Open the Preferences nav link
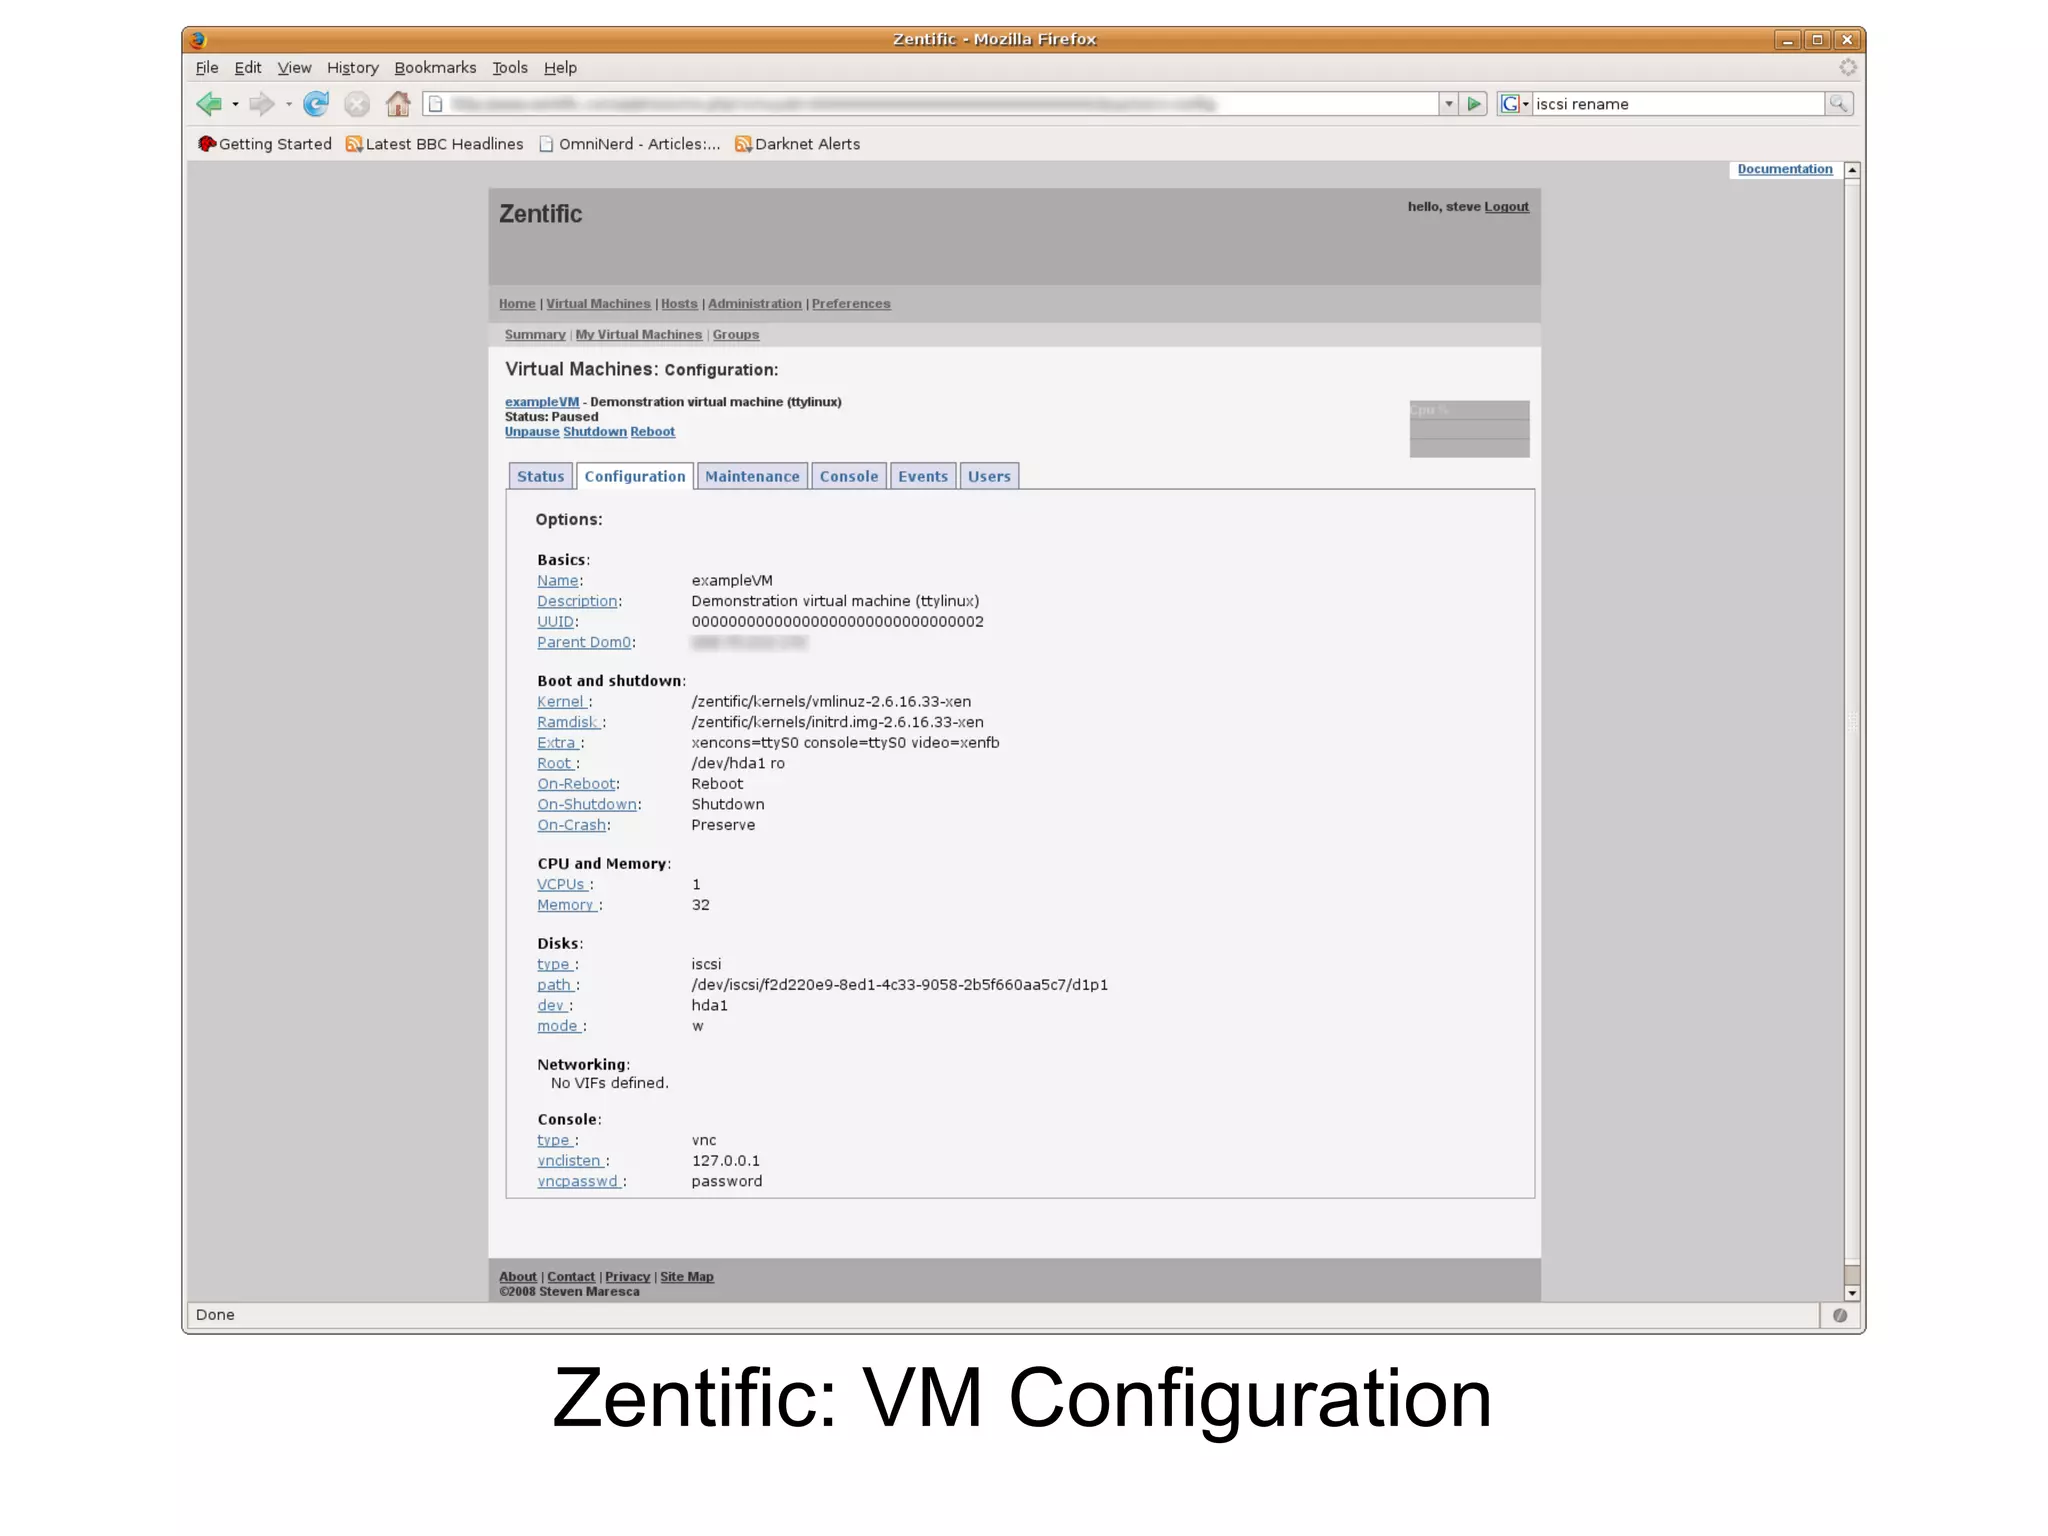Image resolution: width=2048 pixels, height=1536 pixels. tap(851, 304)
